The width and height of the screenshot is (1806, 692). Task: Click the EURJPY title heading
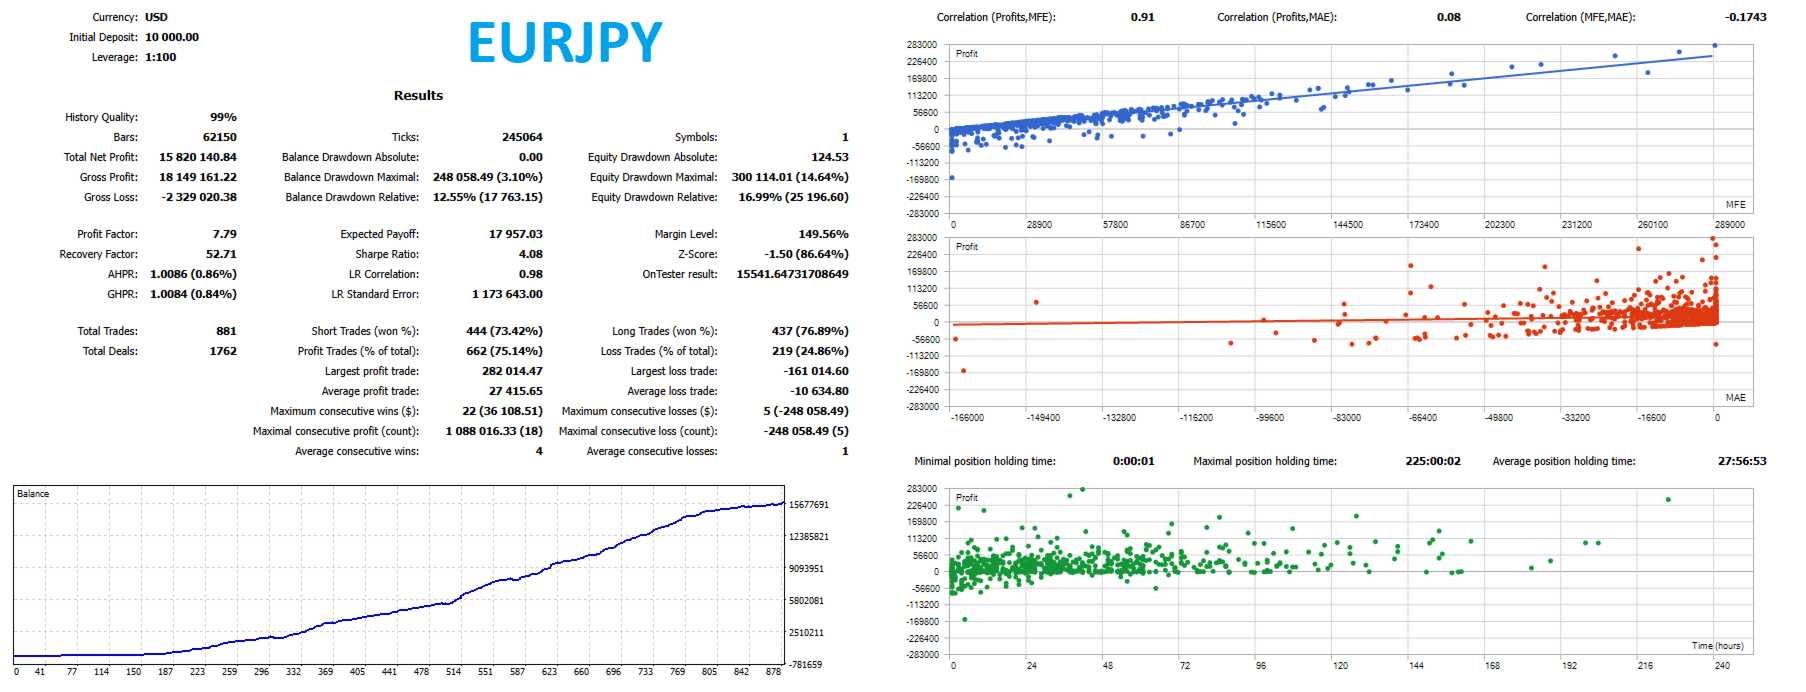coord(565,42)
